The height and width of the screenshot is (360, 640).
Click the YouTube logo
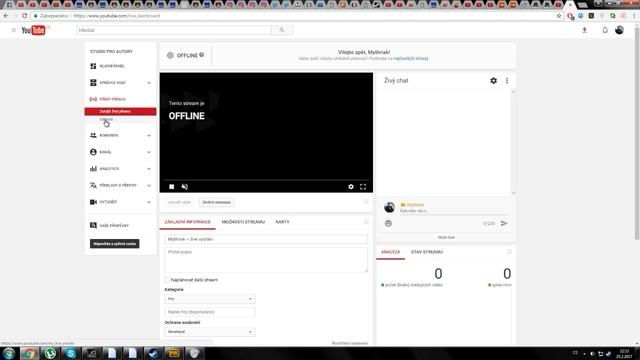click(x=33, y=30)
